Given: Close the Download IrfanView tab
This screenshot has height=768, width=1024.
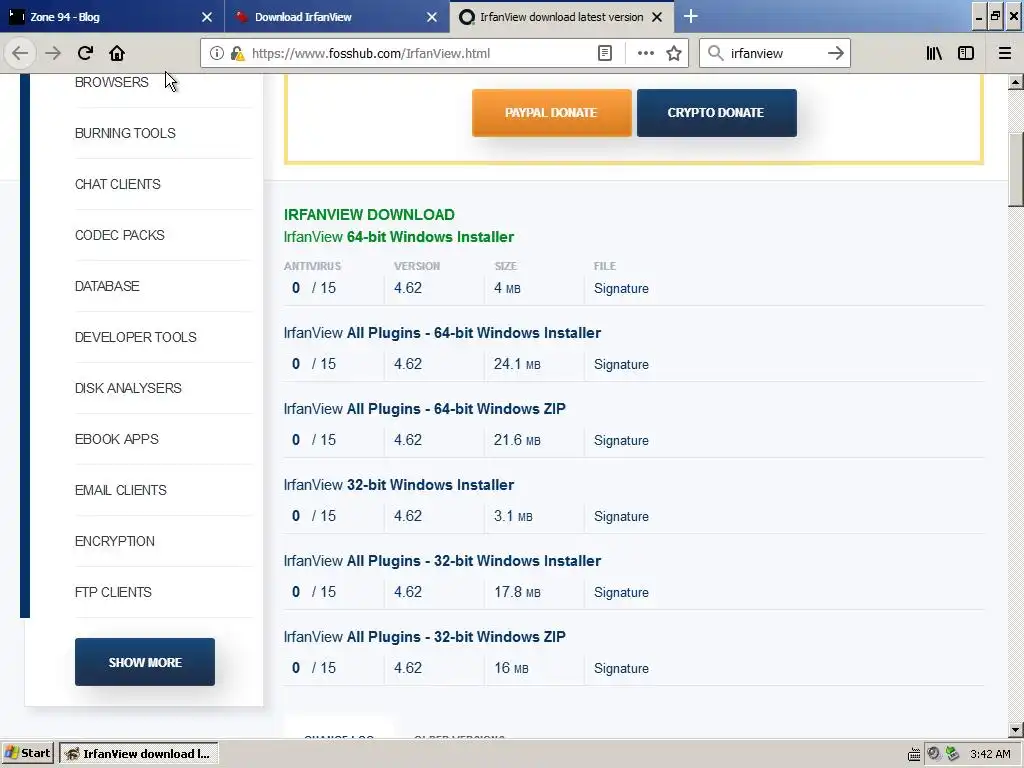Looking at the screenshot, I should 432,17.
